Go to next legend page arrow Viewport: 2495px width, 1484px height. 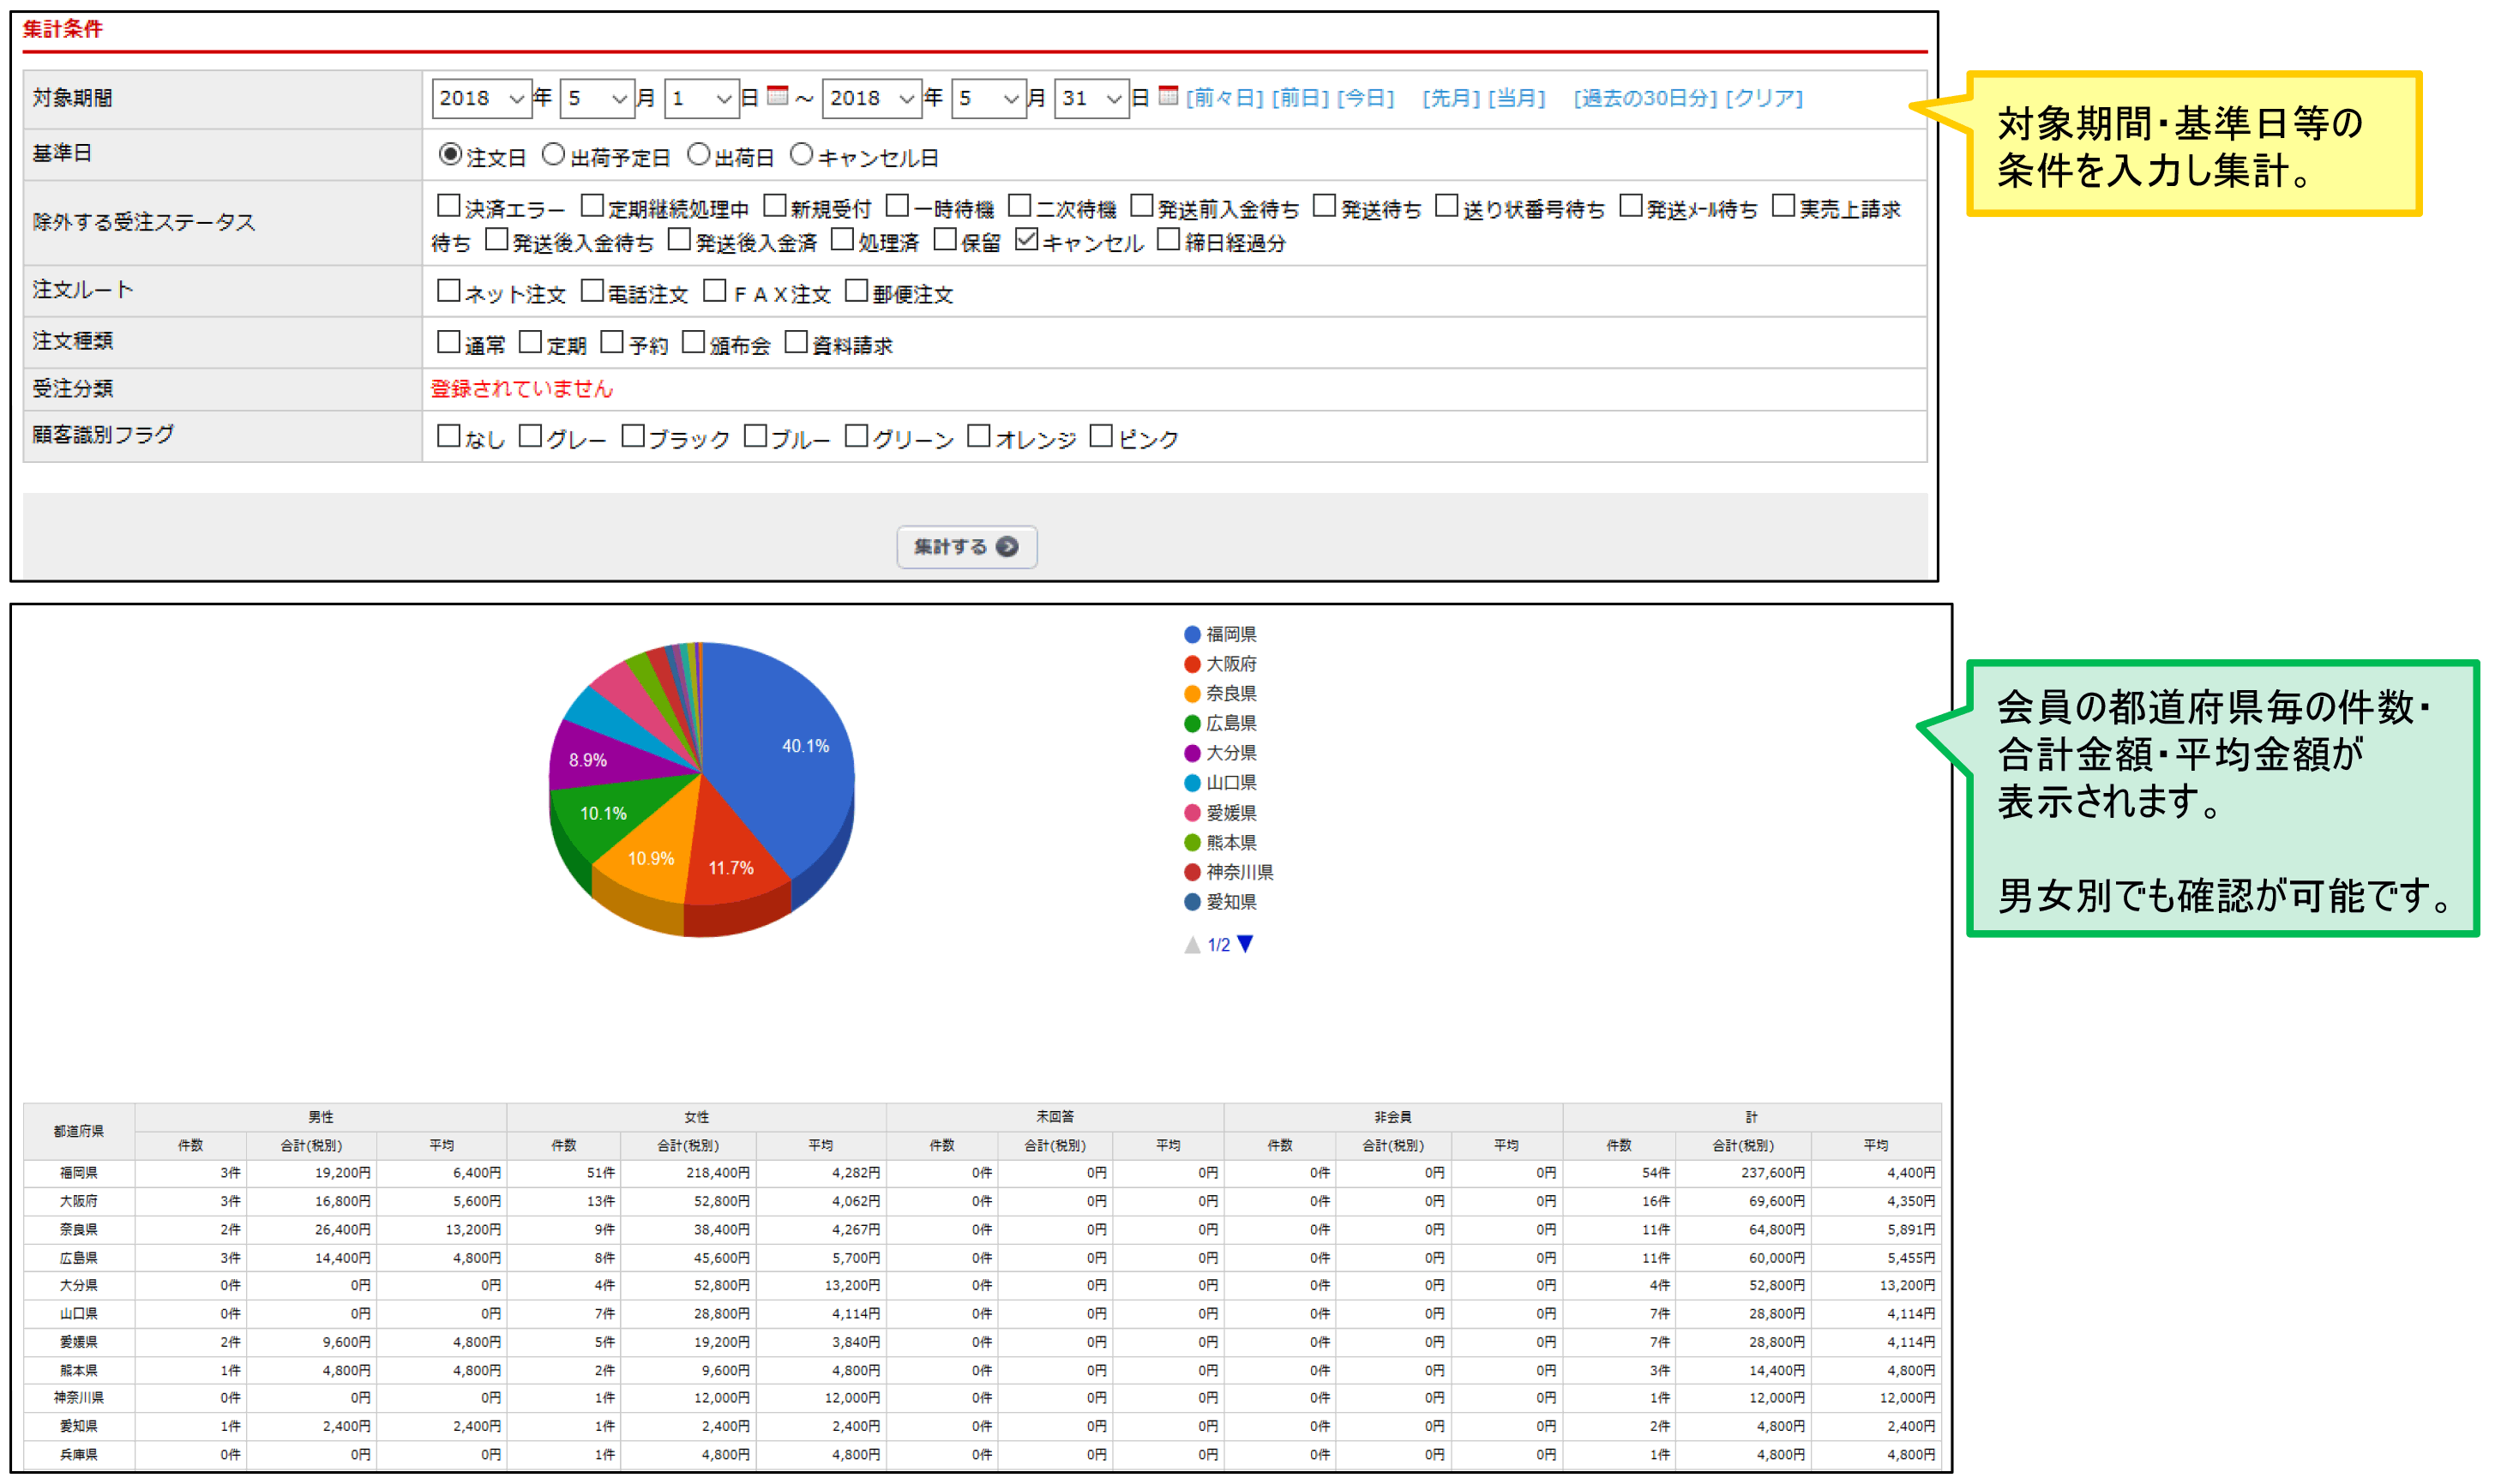point(1245,944)
